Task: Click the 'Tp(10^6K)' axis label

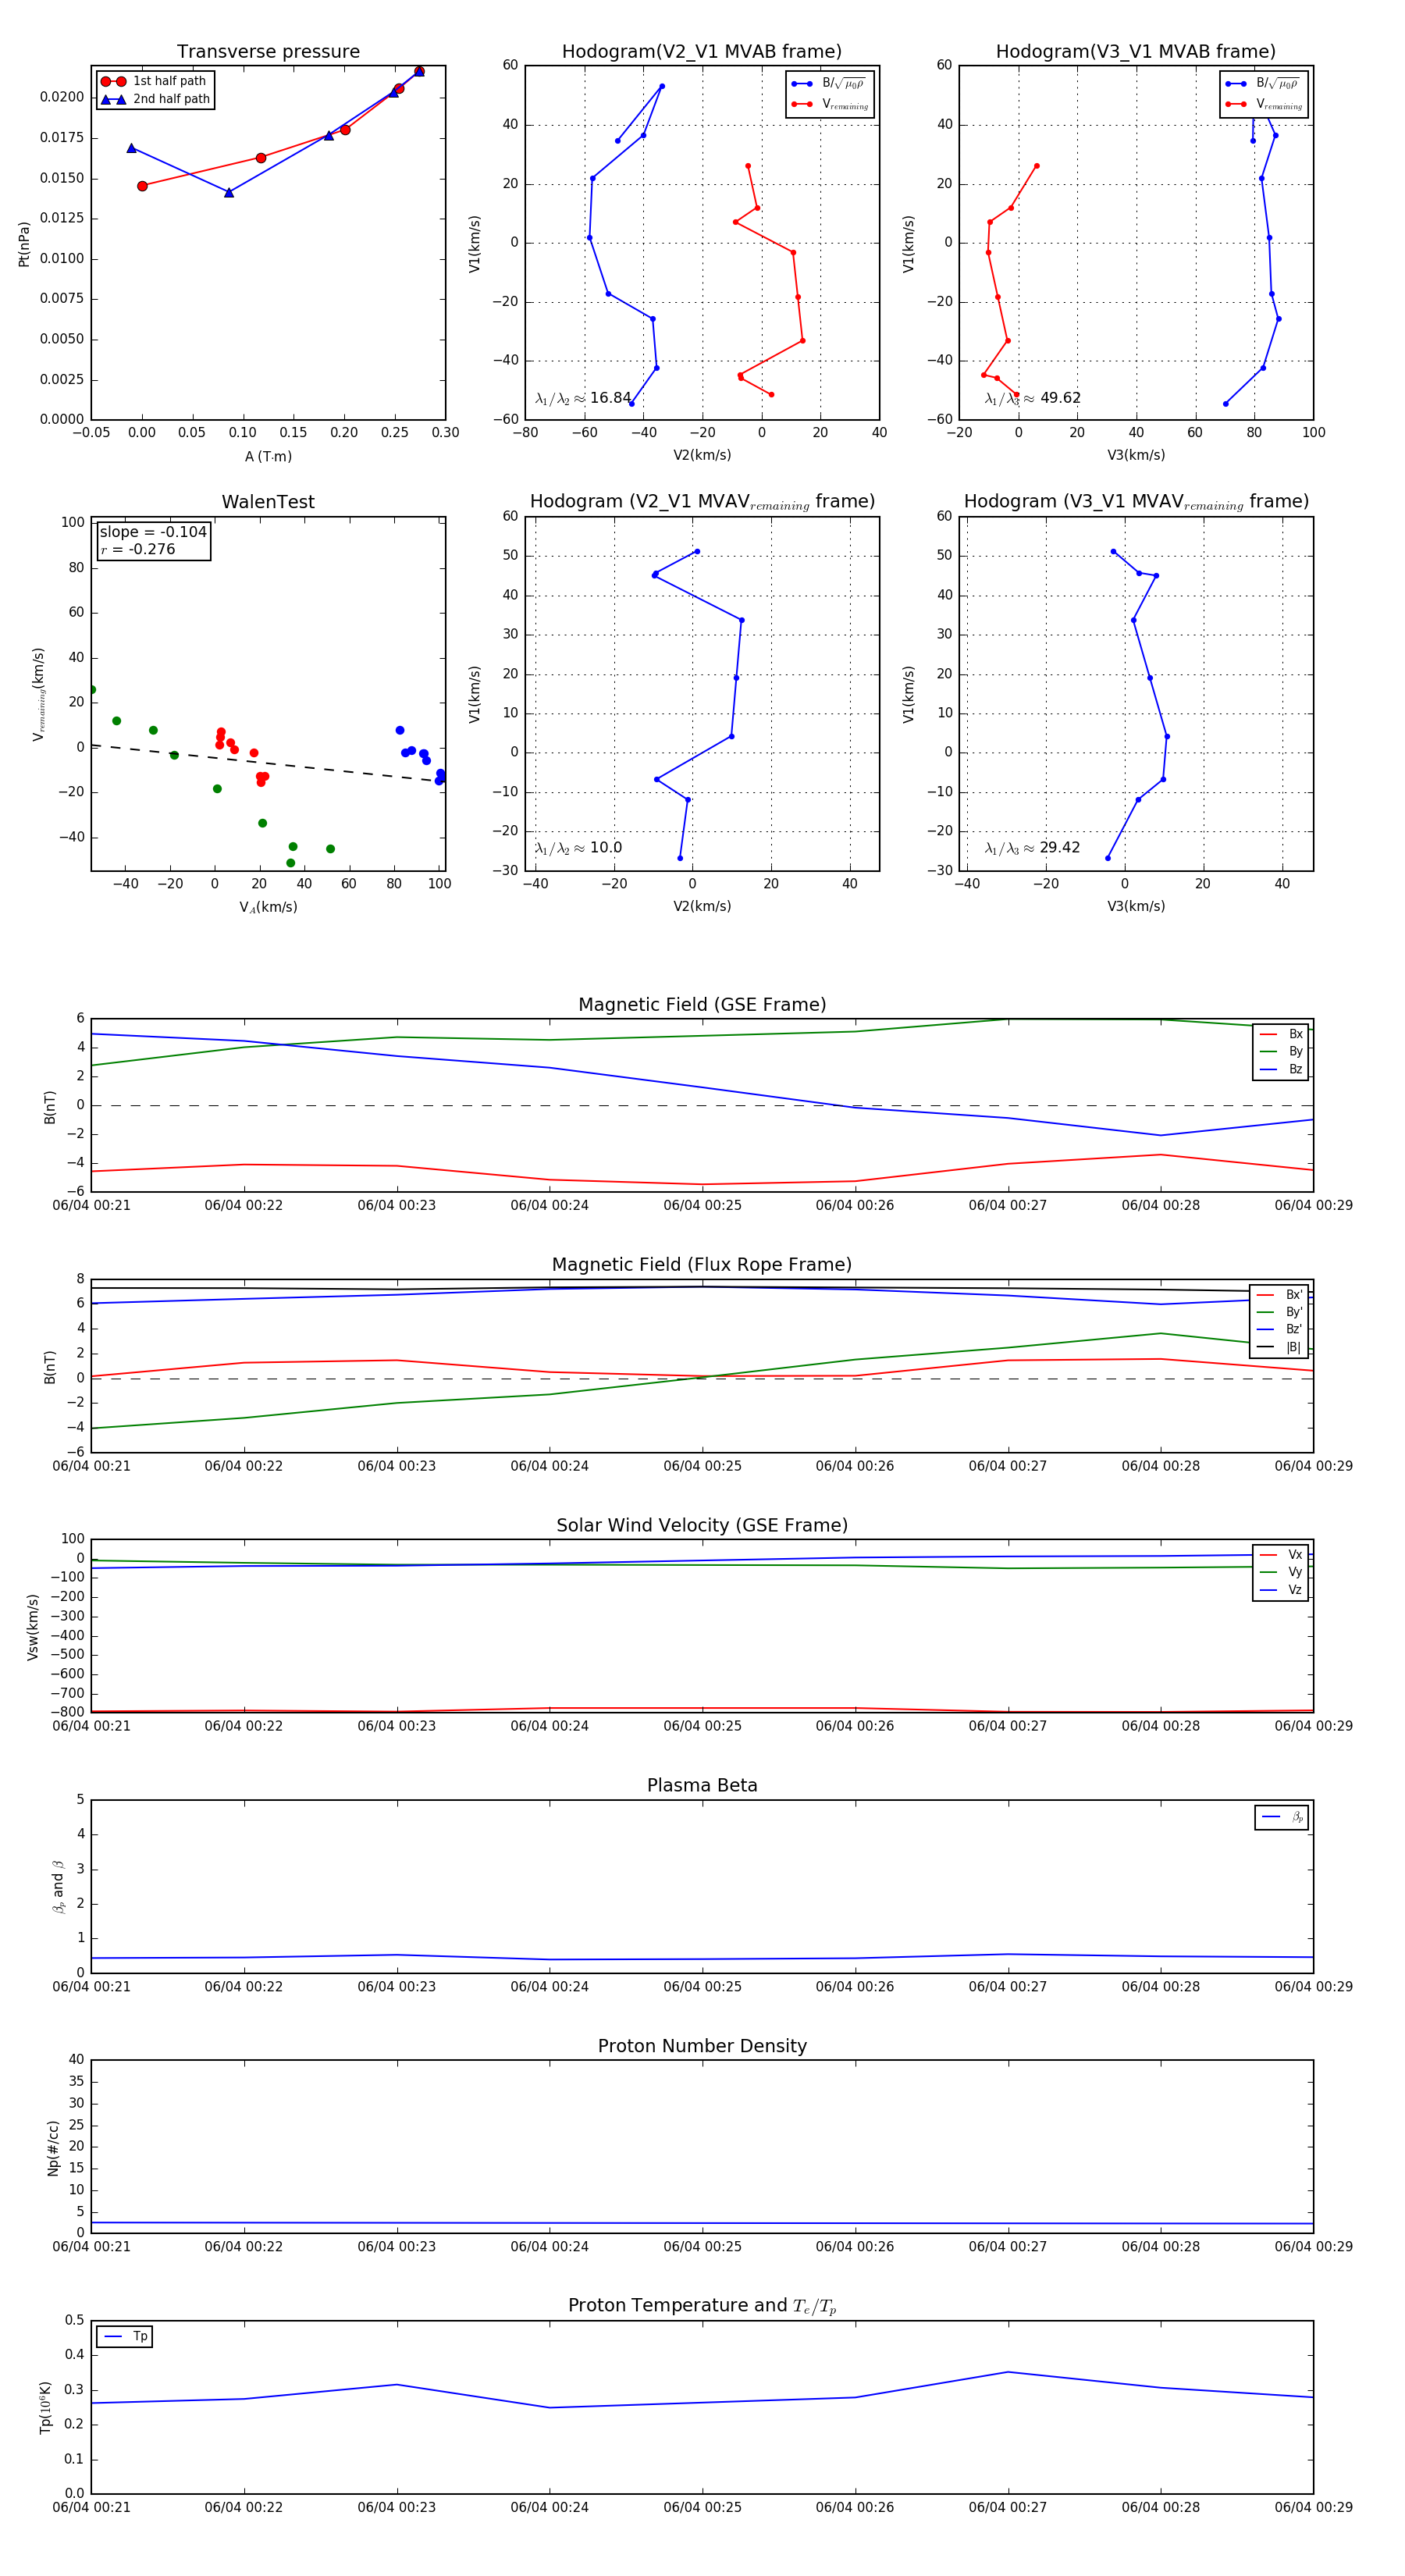Action: (45, 2408)
